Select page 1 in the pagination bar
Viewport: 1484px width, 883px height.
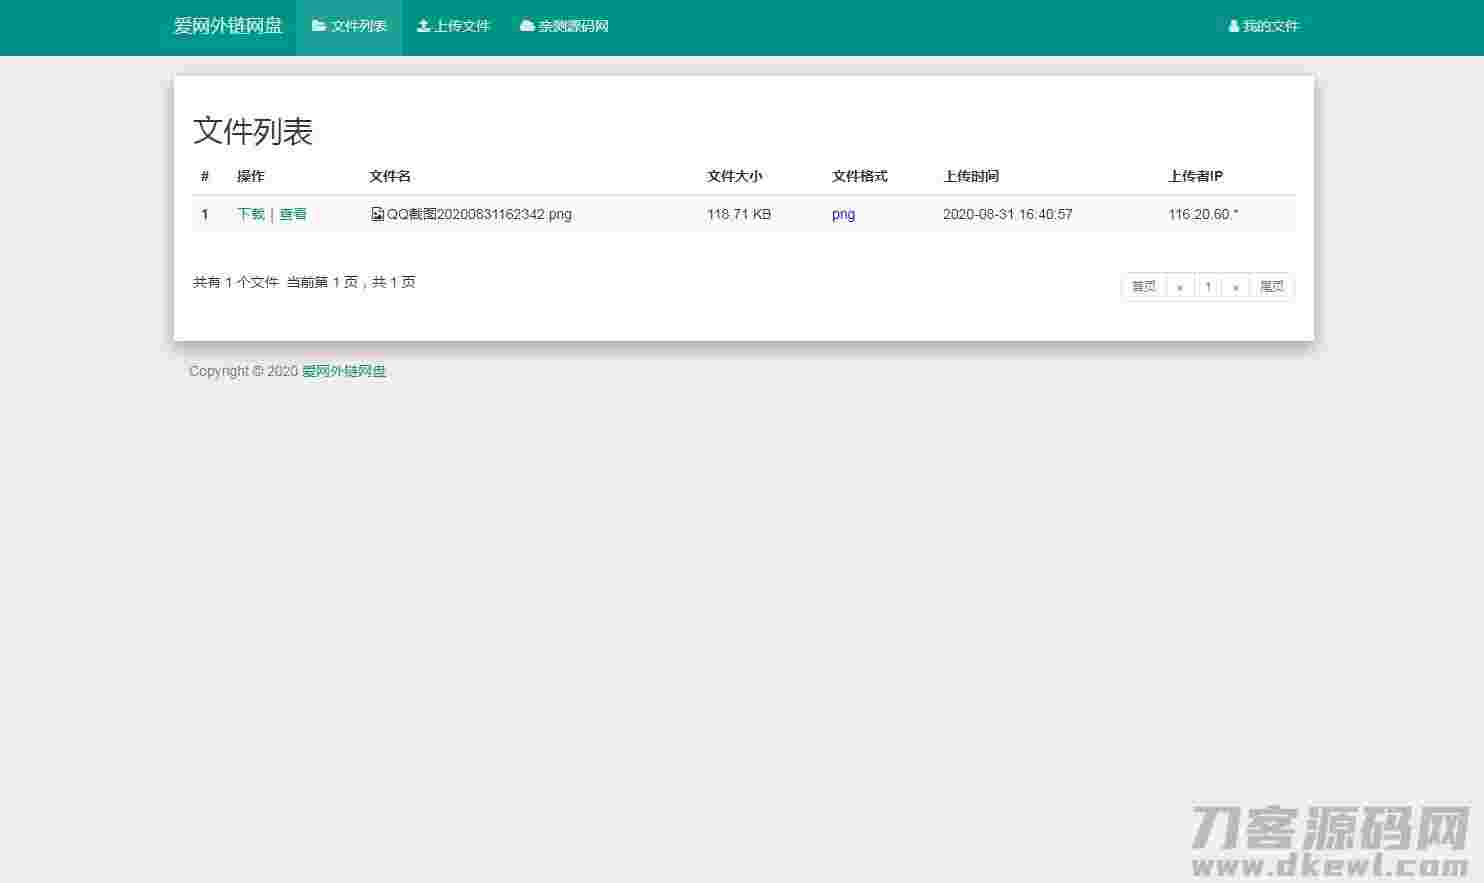tap(1208, 286)
